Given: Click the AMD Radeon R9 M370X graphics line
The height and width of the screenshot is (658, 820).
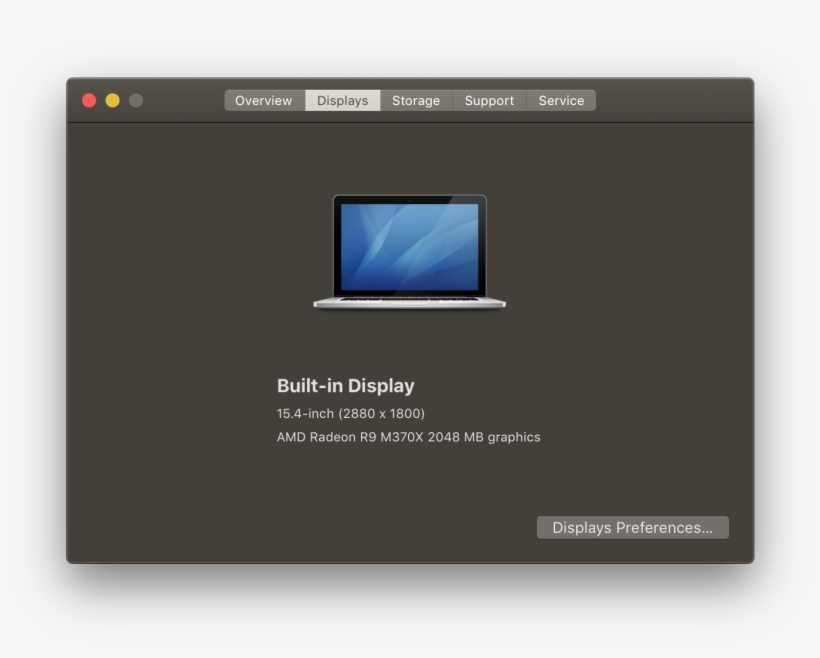Looking at the screenshot, I should (x=409, y=437).
